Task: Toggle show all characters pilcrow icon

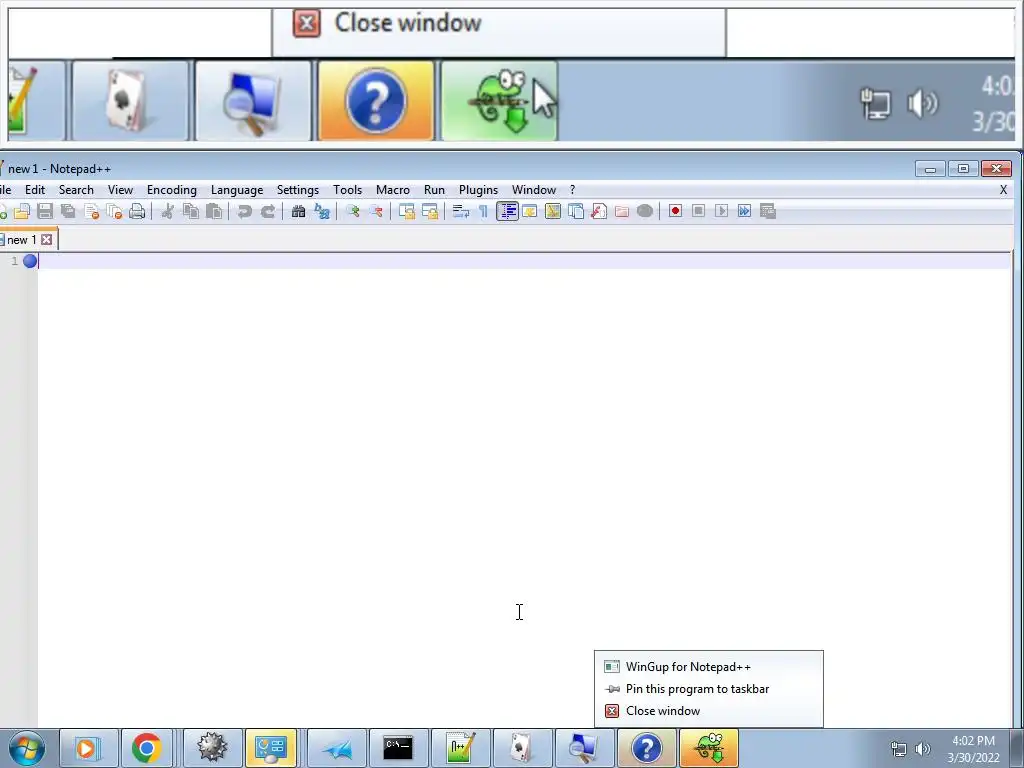Action: point(483,211)
